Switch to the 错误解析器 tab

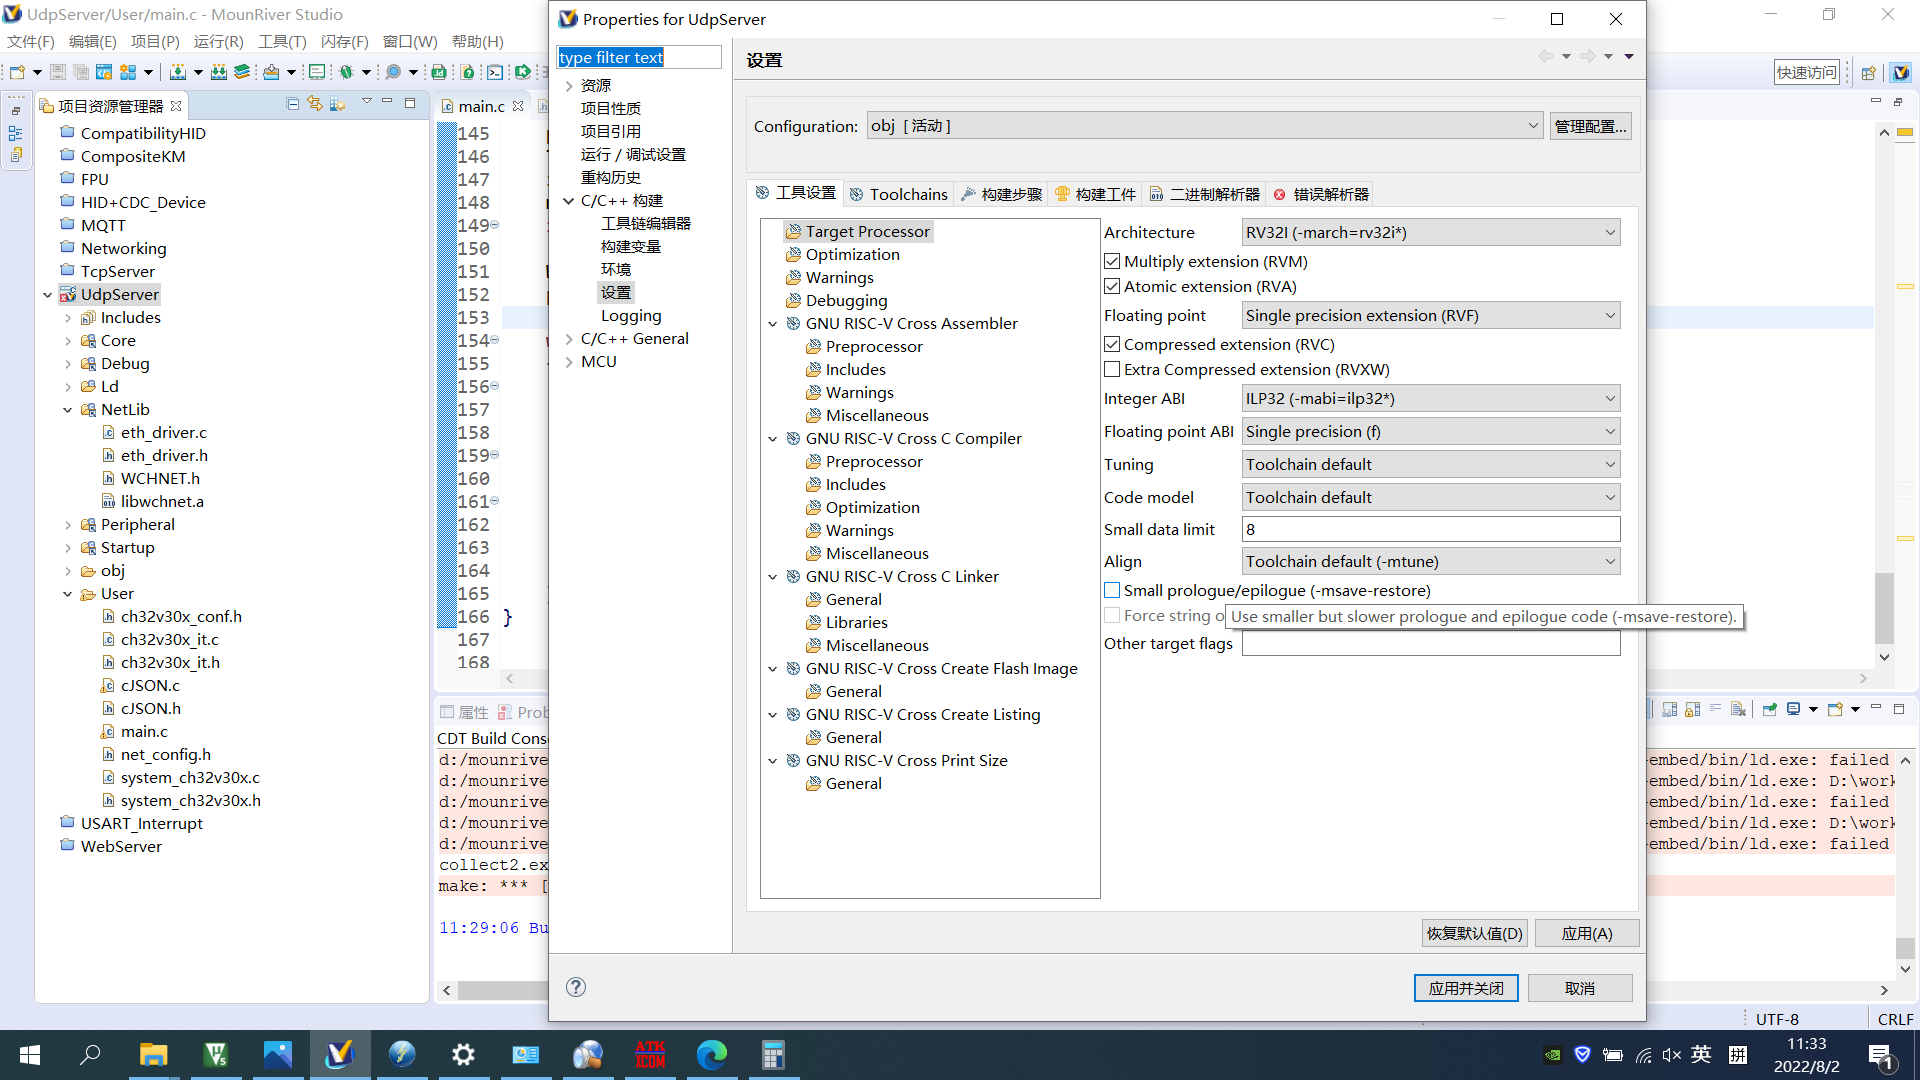[1321, 194]
